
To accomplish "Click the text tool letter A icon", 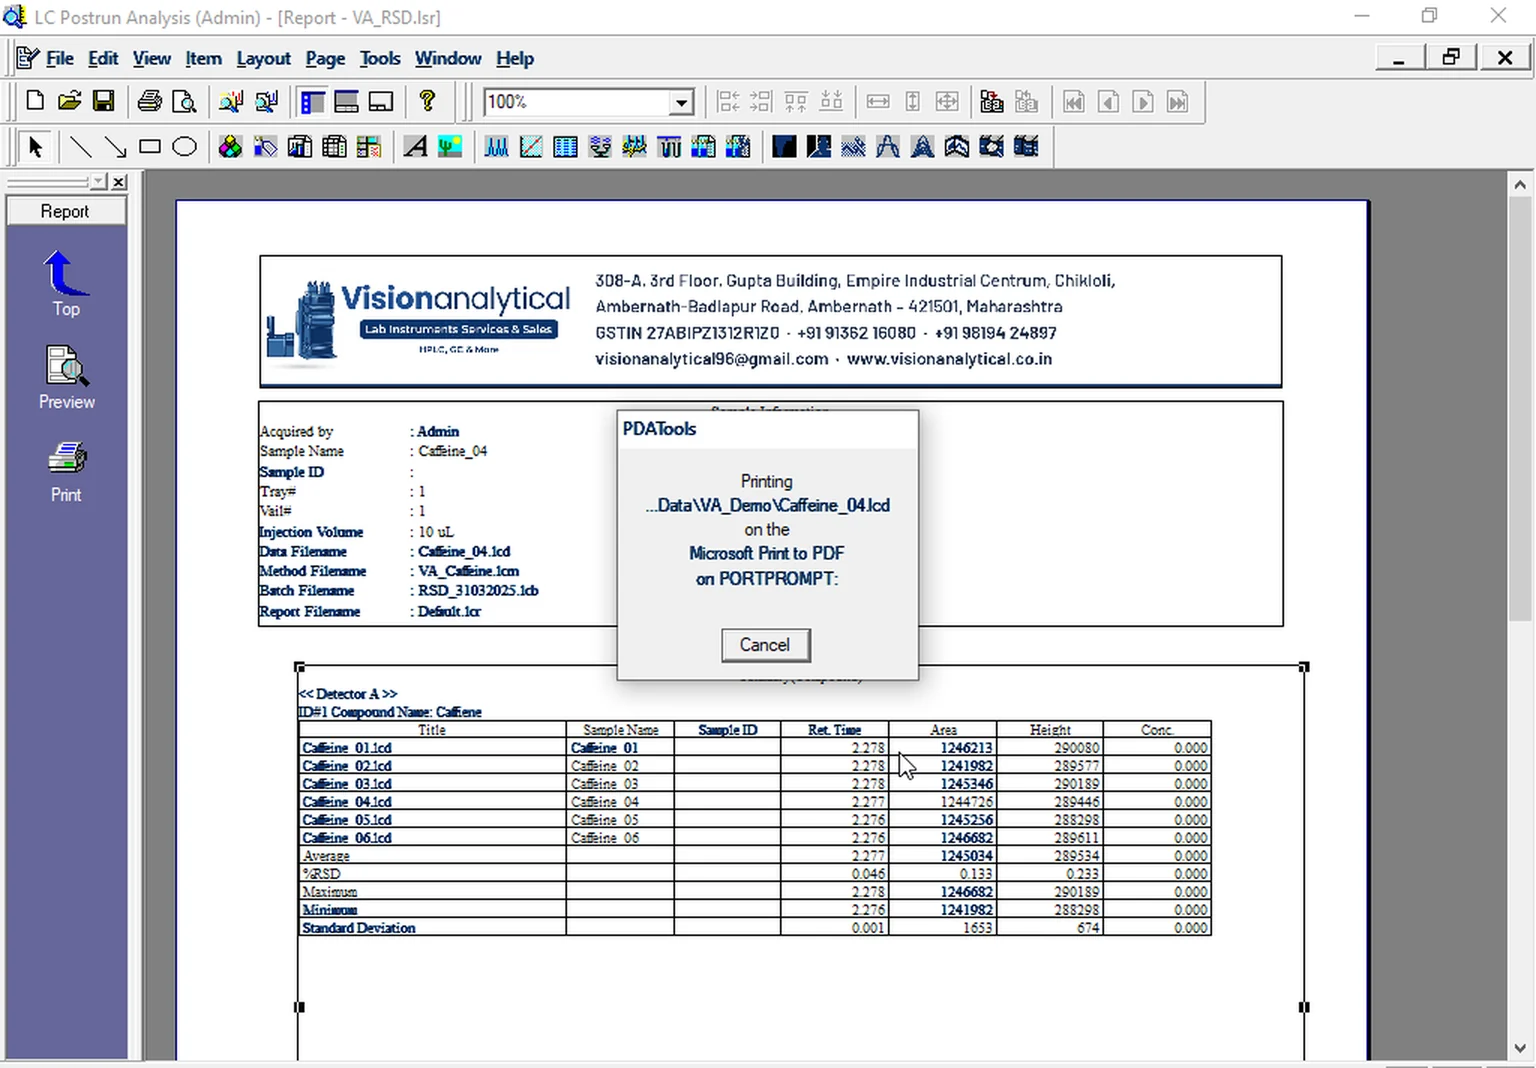I will tap(415, 147).
